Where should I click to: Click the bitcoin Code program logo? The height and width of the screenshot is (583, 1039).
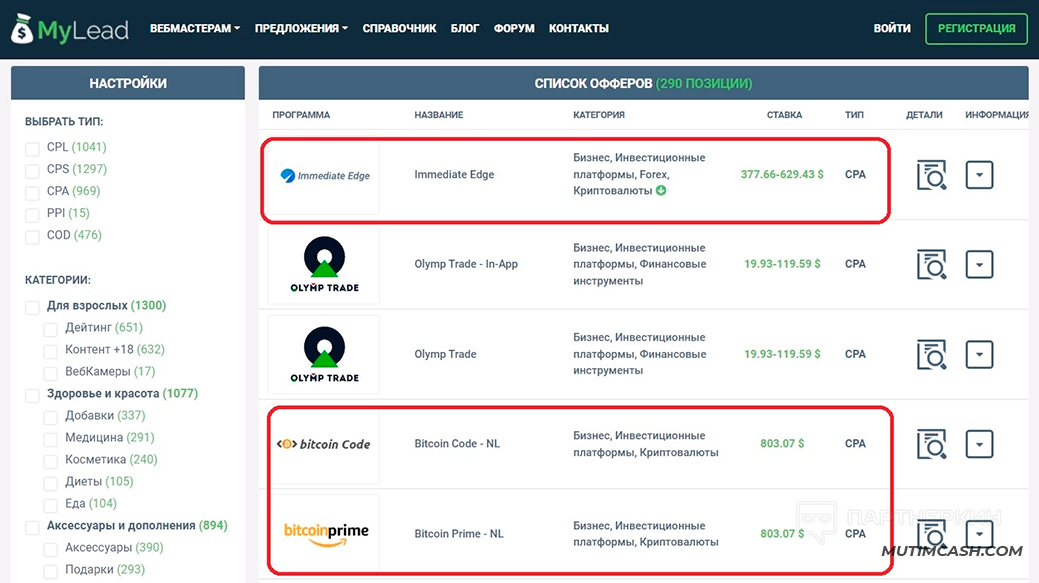click(323, 444)
